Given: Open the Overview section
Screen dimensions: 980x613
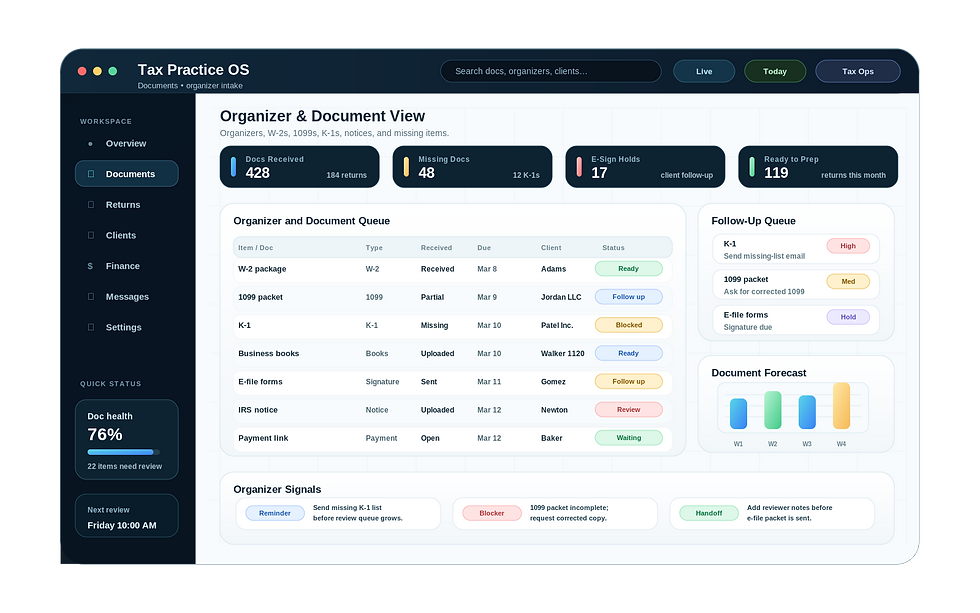Looking at the screenshot, I should [x=127, y=143].
